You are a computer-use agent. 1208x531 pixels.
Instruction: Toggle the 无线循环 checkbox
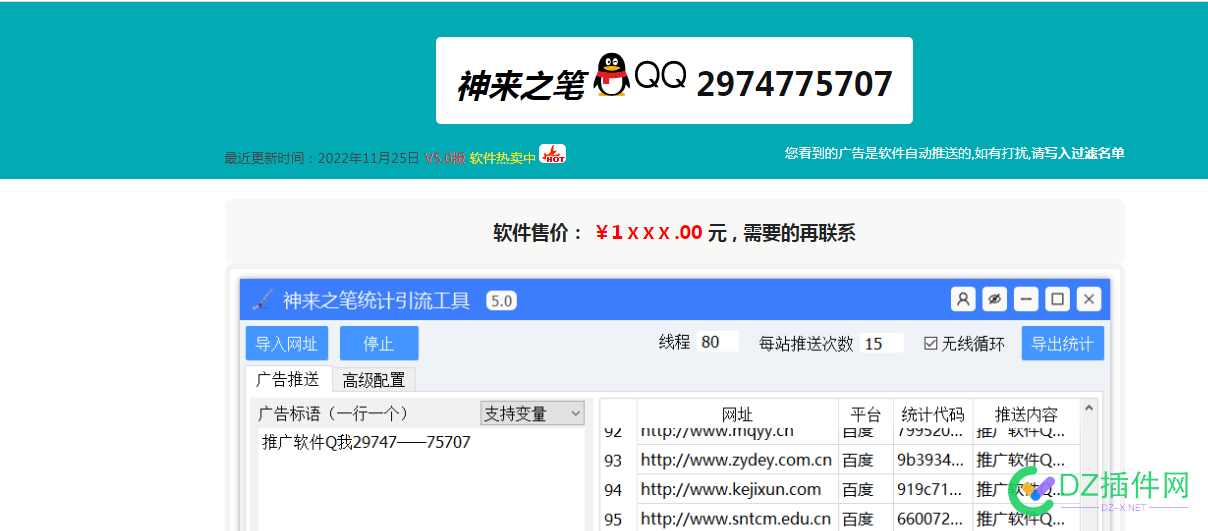tap(931, 343)
